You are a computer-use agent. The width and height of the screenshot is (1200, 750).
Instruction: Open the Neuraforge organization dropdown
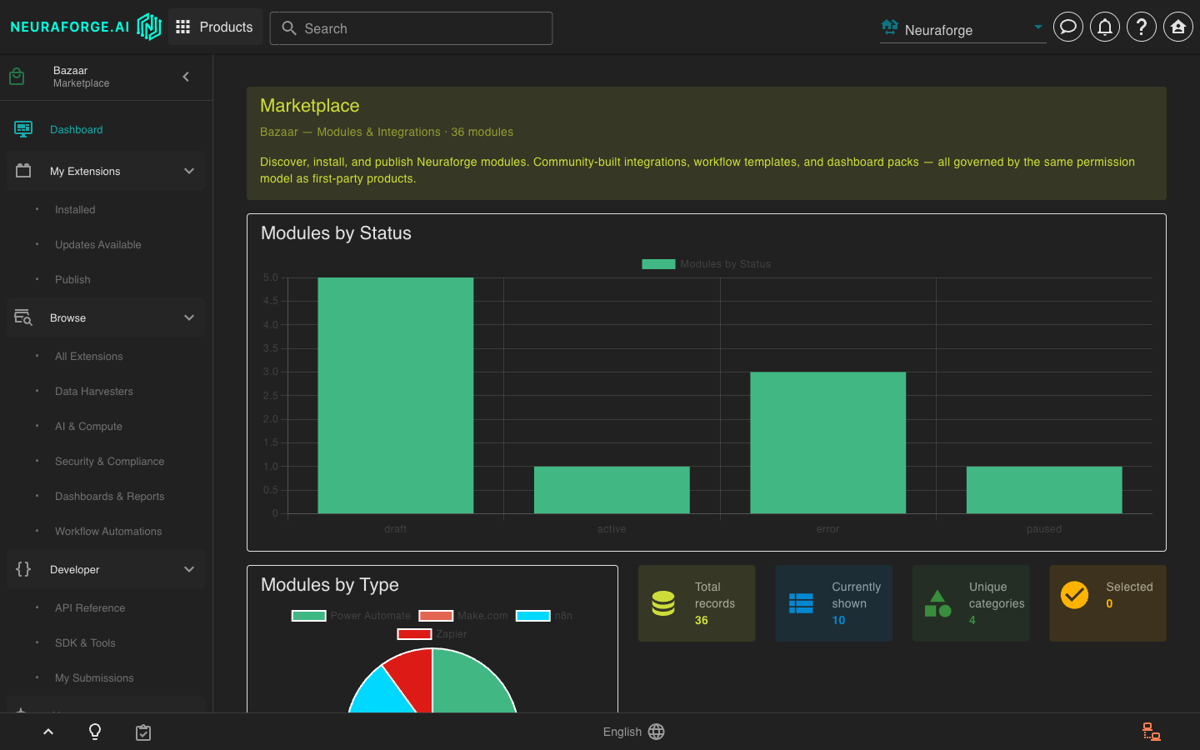coord(963,29)
